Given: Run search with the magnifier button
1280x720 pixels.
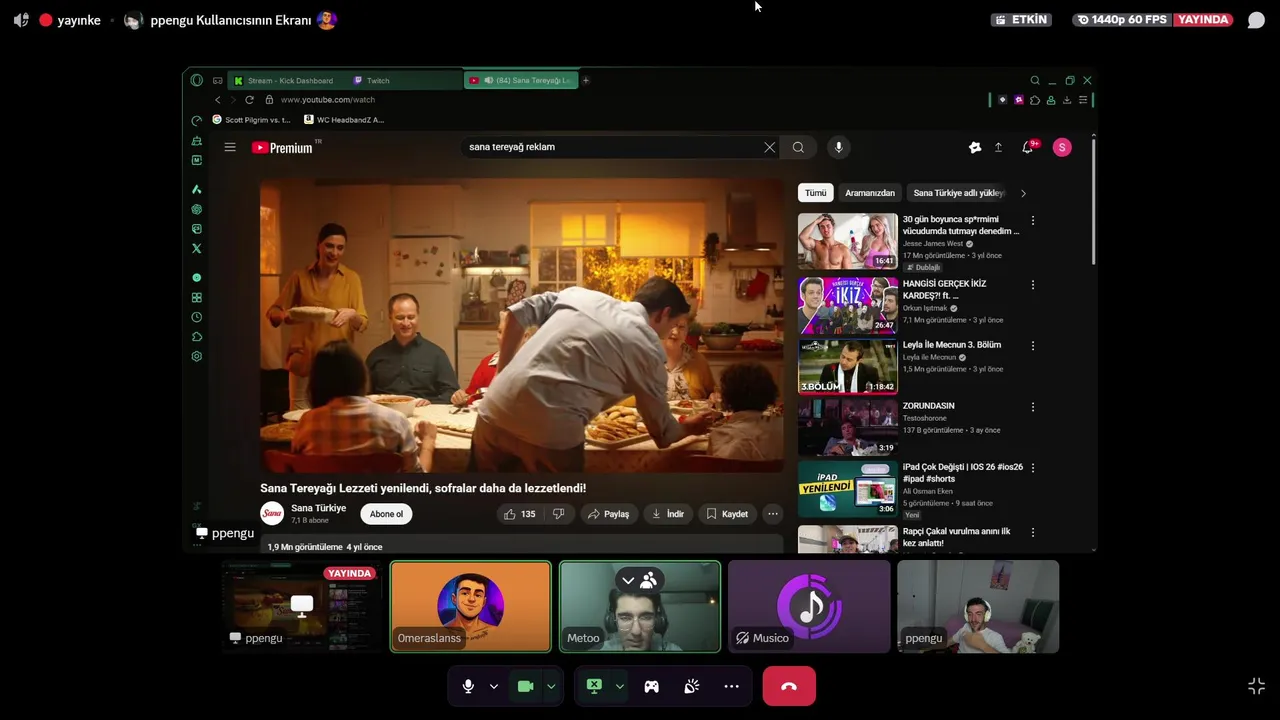Looking at the screenshot, I should click(798, 147).
